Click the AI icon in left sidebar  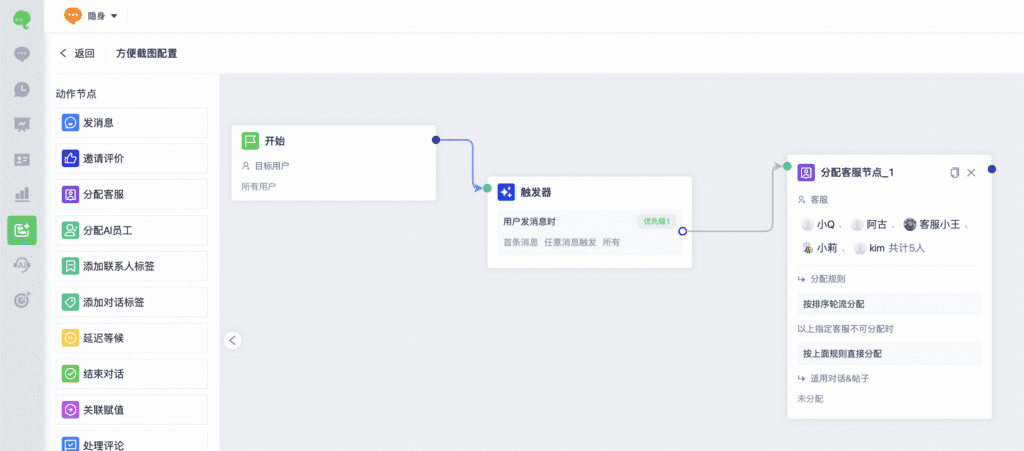[22, 264]
